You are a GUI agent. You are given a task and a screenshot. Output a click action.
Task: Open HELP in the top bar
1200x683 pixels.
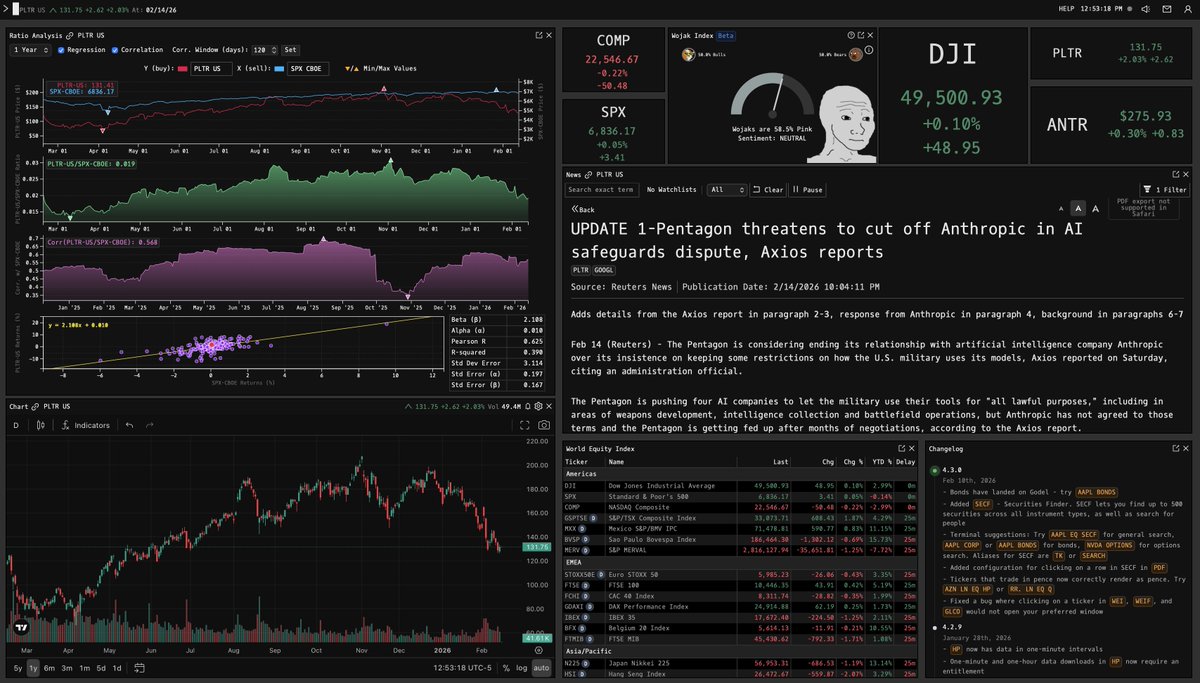(x=1068, y=9)
